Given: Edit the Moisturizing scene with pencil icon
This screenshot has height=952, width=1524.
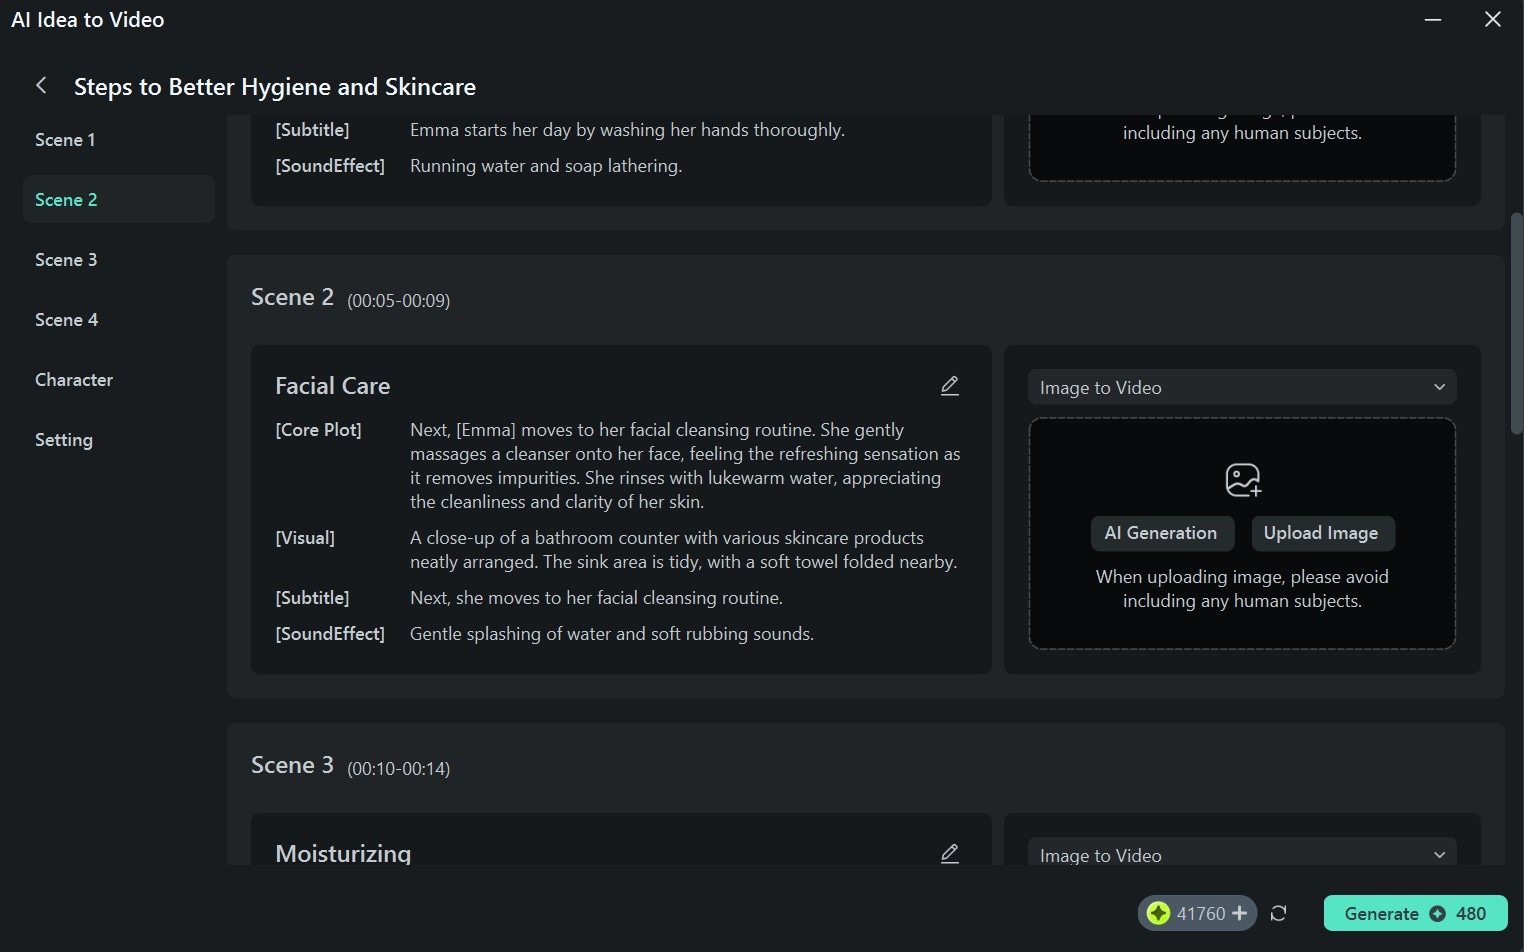Looking at the screenshot, I should coord(950,853).
